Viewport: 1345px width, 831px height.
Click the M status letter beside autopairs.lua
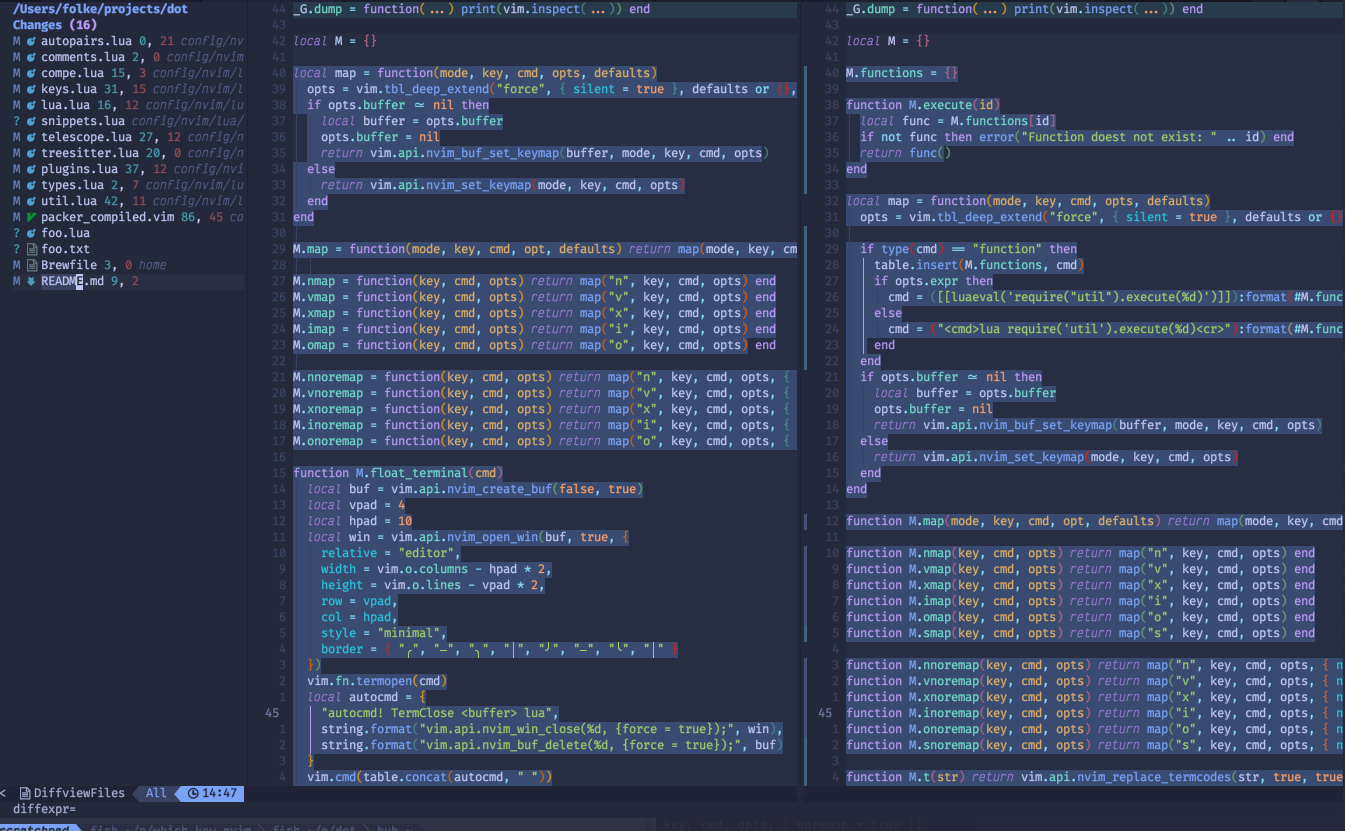point(16,41)
